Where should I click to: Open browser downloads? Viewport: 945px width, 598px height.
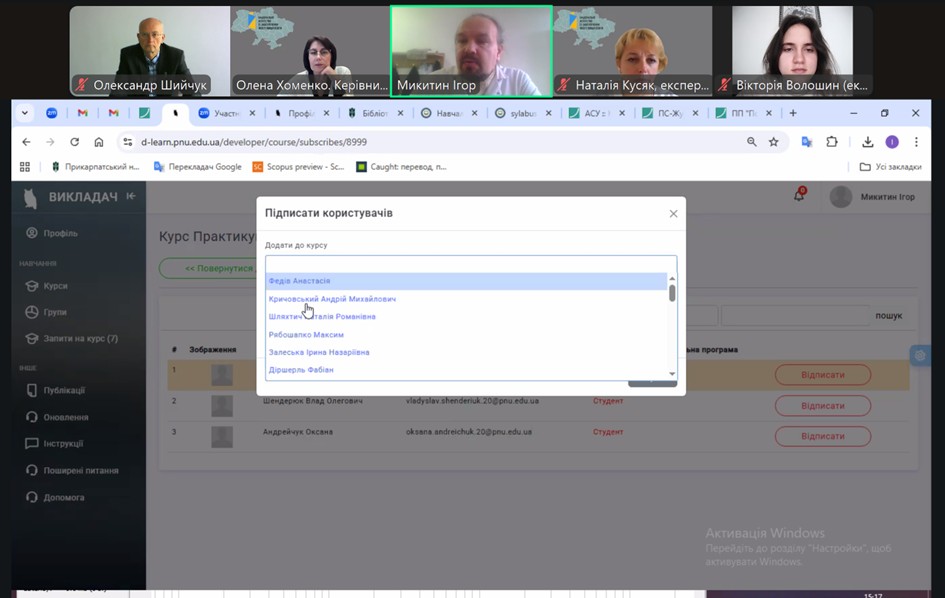[868, 142]
